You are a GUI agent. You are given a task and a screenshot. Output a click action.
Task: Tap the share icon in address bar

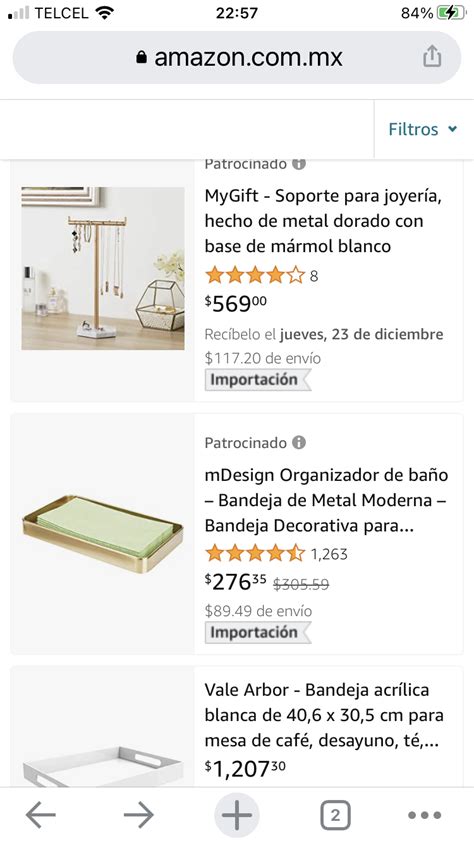point(432,56)
